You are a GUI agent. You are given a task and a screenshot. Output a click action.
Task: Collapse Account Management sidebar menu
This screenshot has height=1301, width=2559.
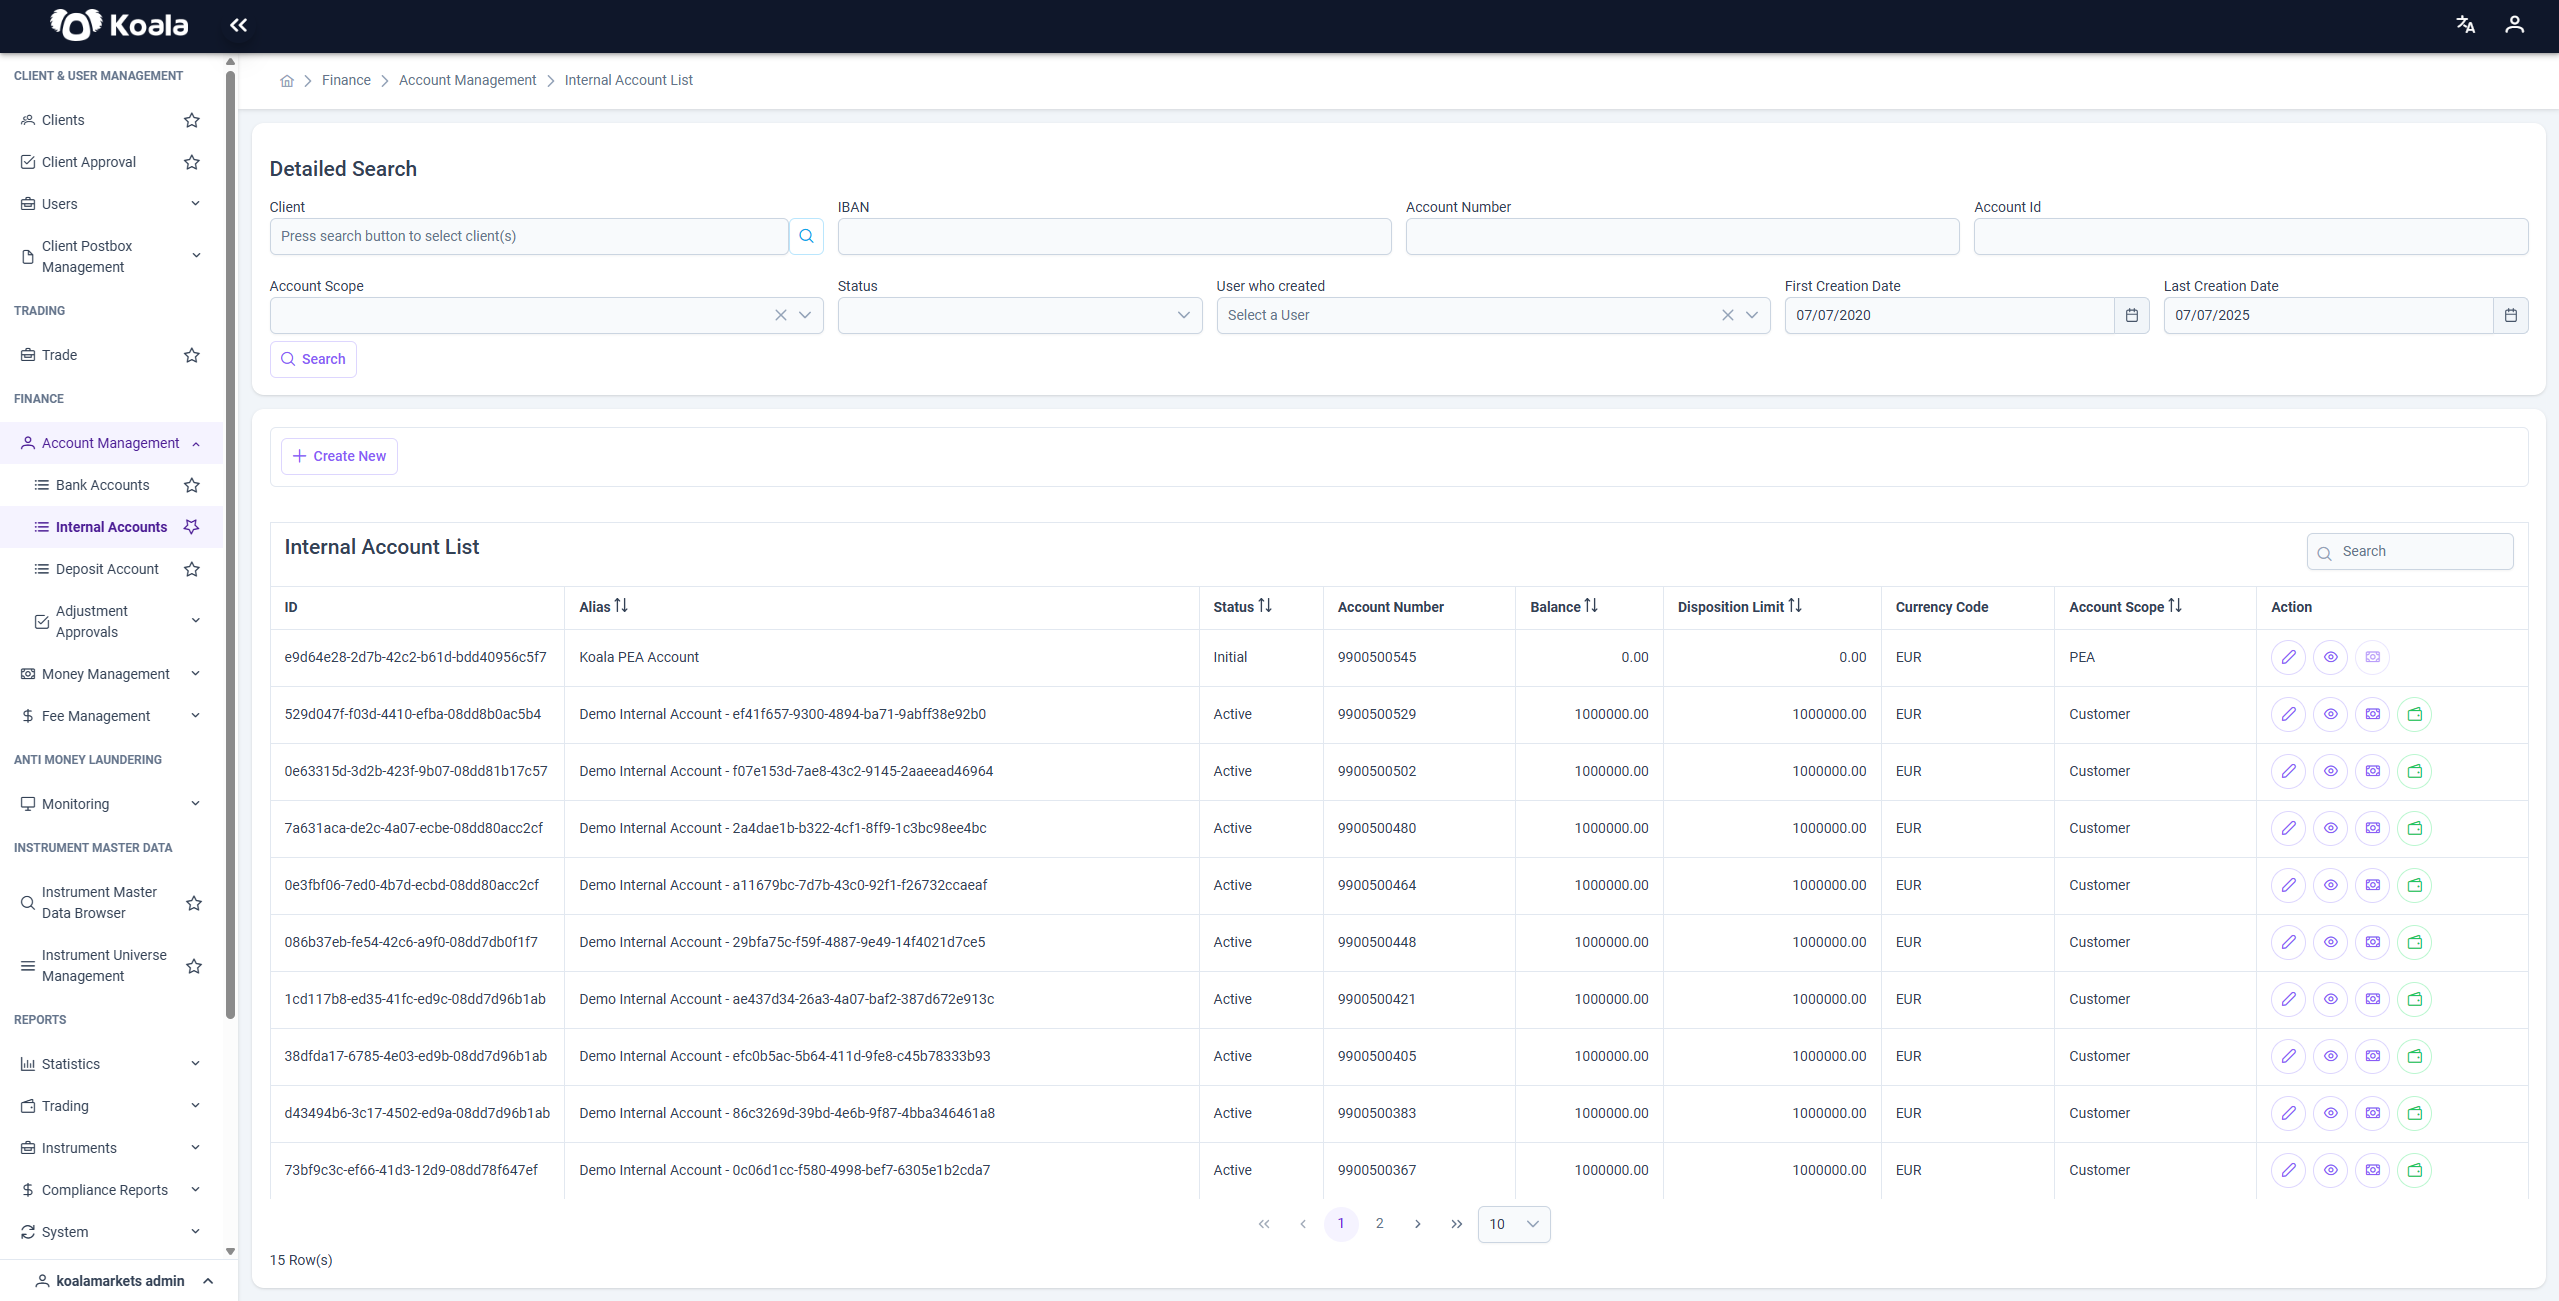(112, 443)
